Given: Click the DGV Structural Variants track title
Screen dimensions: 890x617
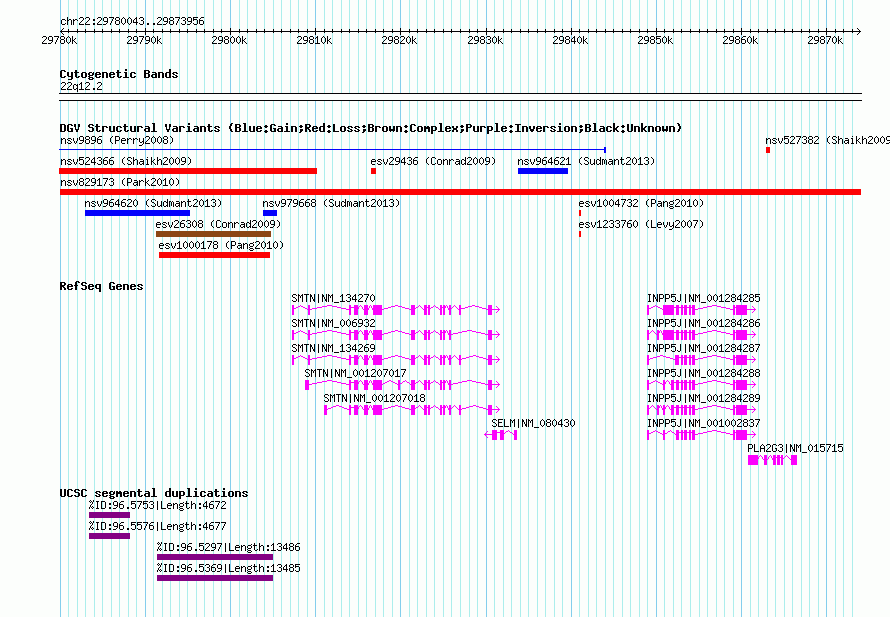Looking at the screenshot, I should pos(371,128).
